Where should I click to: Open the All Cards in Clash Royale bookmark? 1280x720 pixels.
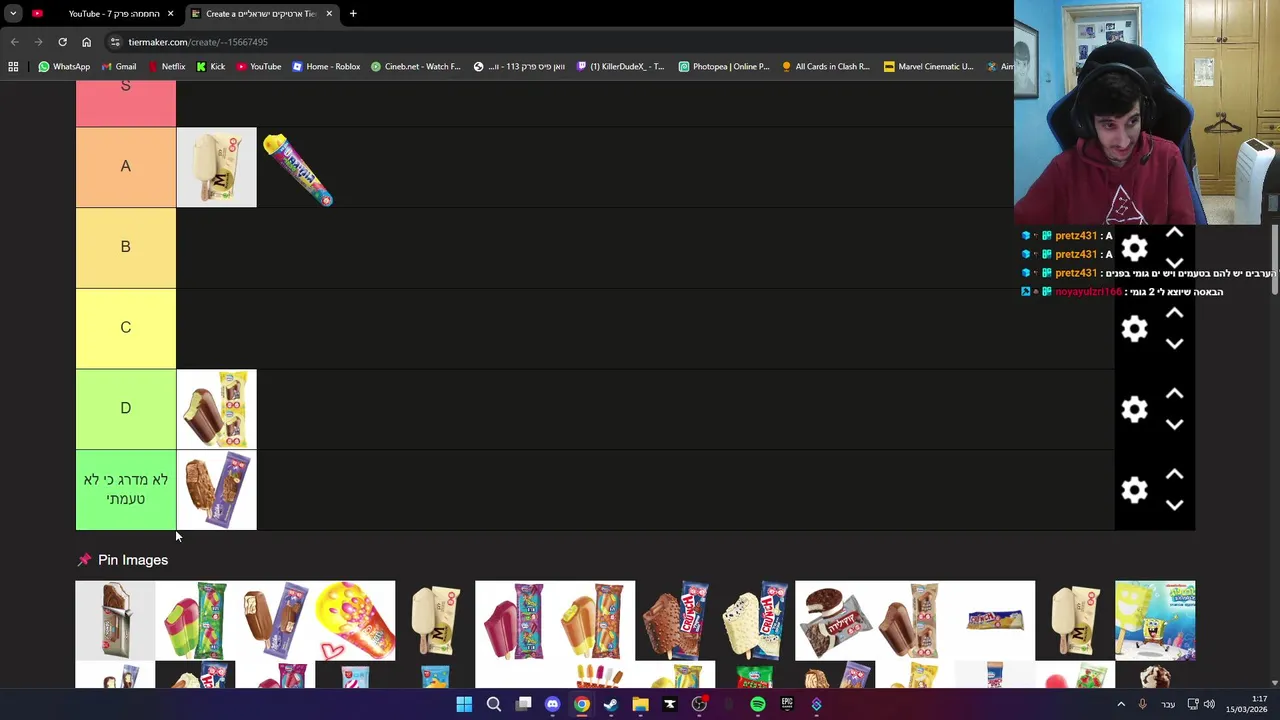click(826, 67)
